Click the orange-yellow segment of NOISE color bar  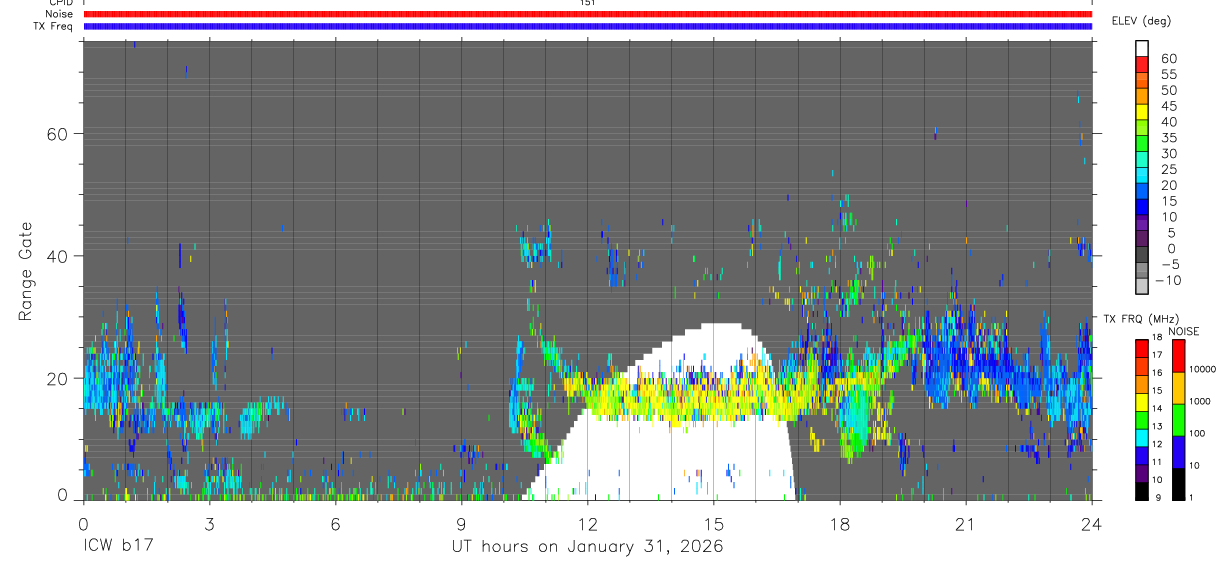tap(1178, 388)
